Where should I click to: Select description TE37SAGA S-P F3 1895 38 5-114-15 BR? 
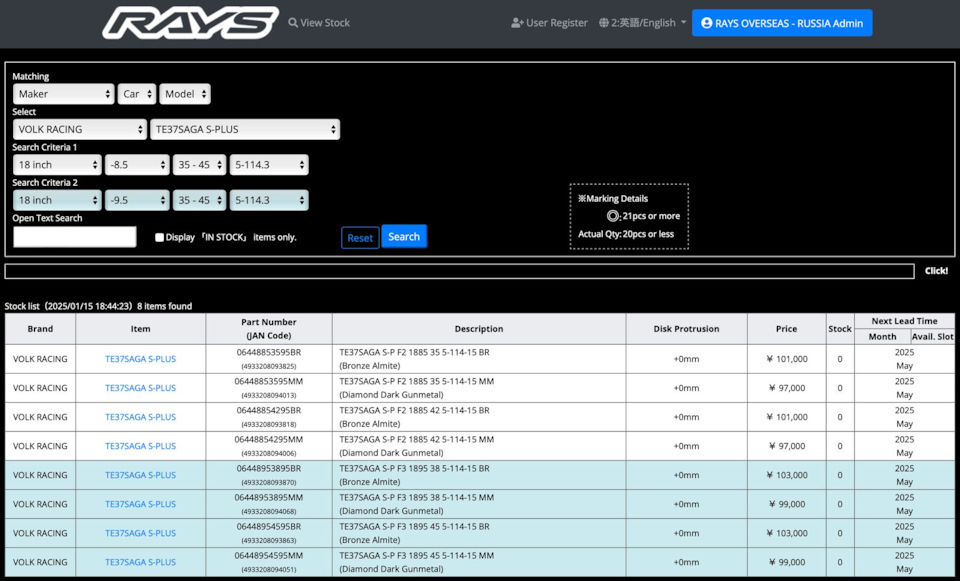coord(414,468)
